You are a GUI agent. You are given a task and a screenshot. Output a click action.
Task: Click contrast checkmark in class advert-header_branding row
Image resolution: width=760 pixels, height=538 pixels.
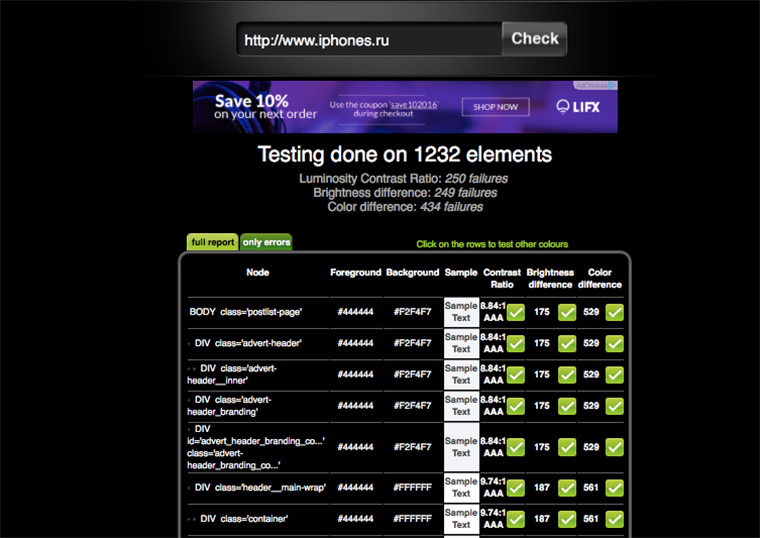tap(516, 406)
